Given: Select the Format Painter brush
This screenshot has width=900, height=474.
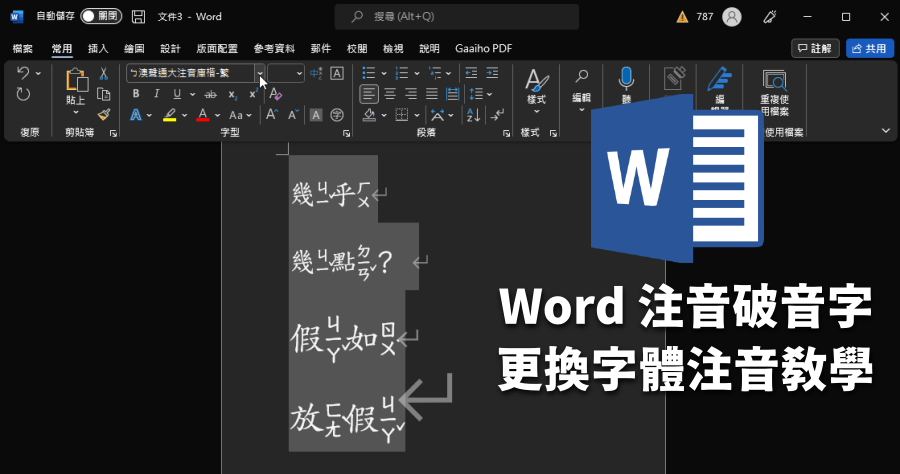Looking at the screenshot, I should [x=103, y=115].
